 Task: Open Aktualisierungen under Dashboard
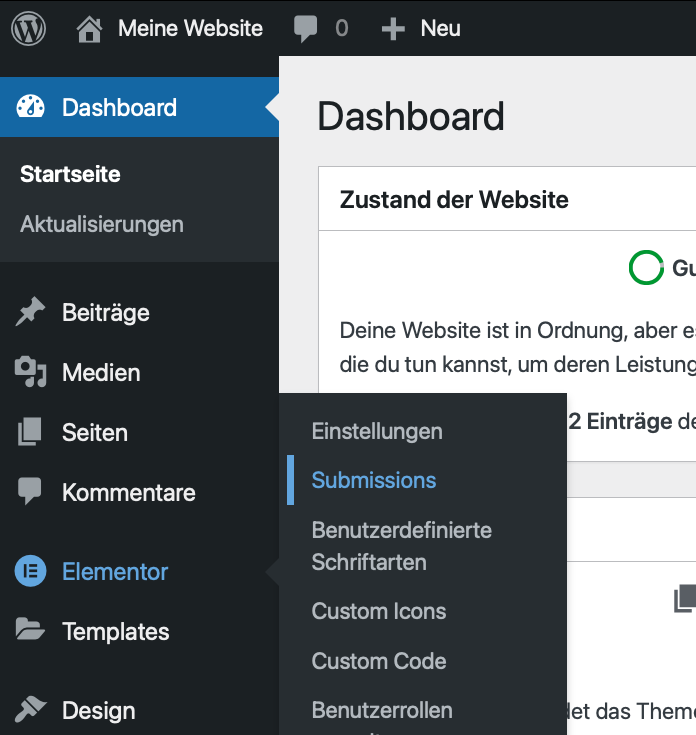pyautogui.click(x=102, y=224)
